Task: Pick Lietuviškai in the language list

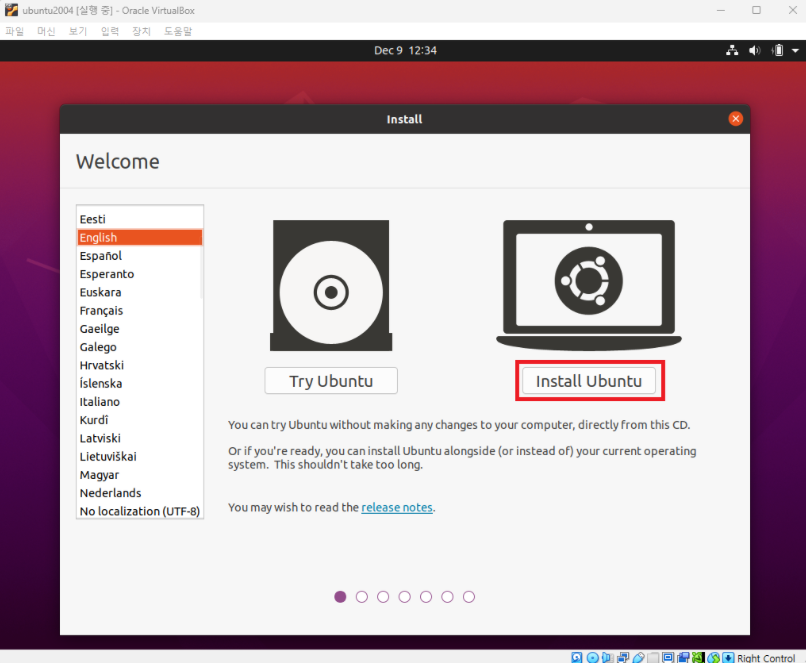Action: pyautogui.click(x=139, y=456)
